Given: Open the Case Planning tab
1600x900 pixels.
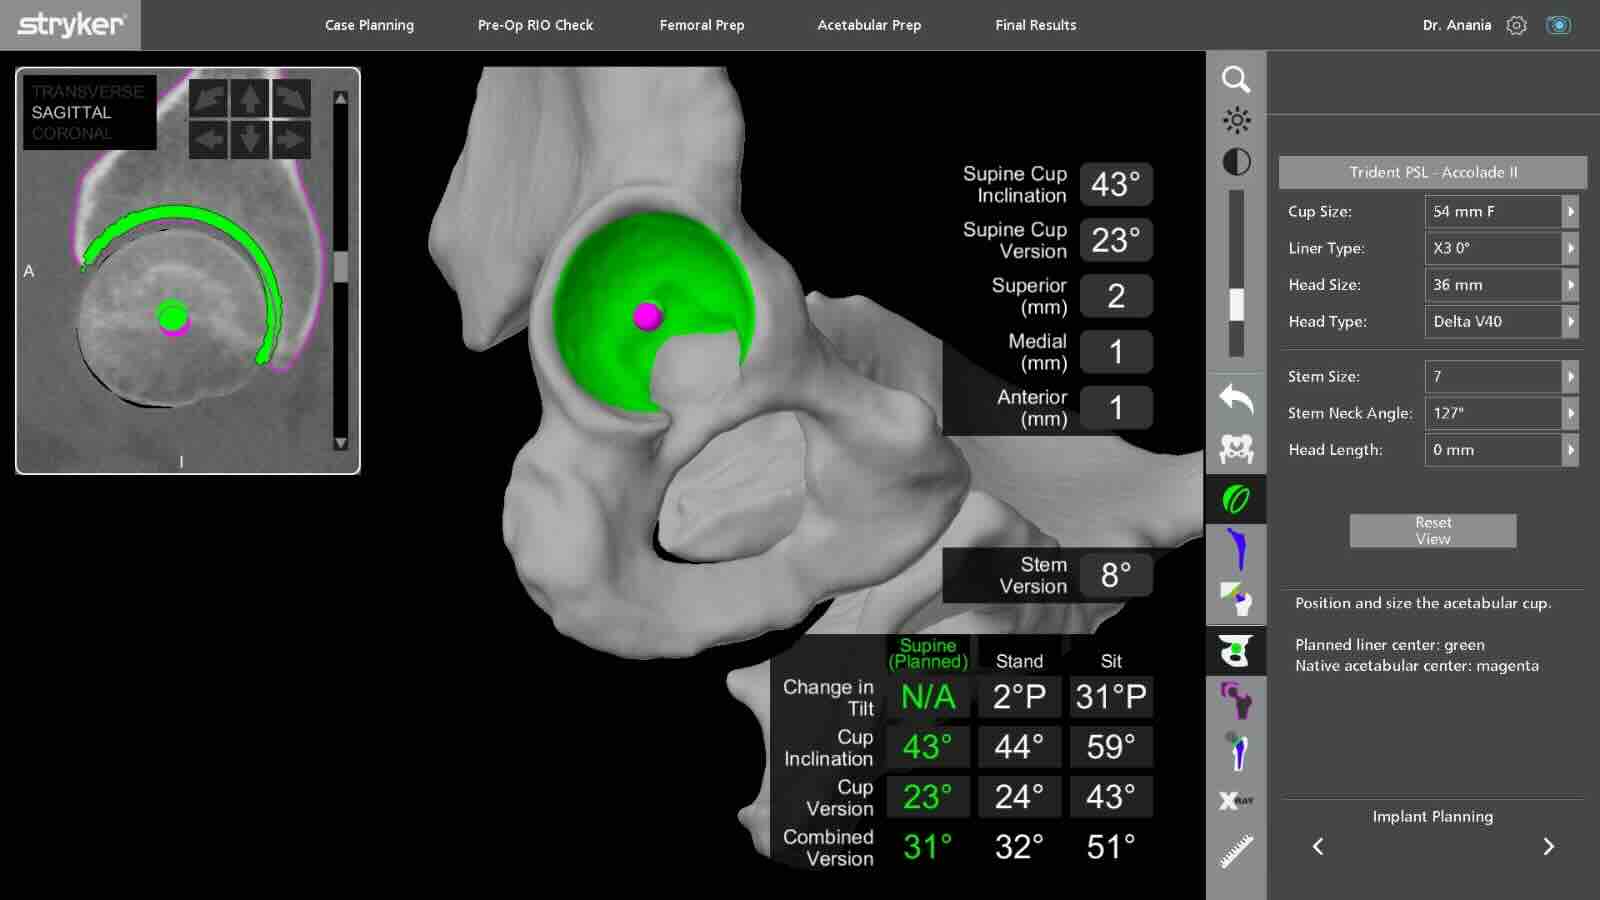Looking at the screenshot, I should (368, 25).
